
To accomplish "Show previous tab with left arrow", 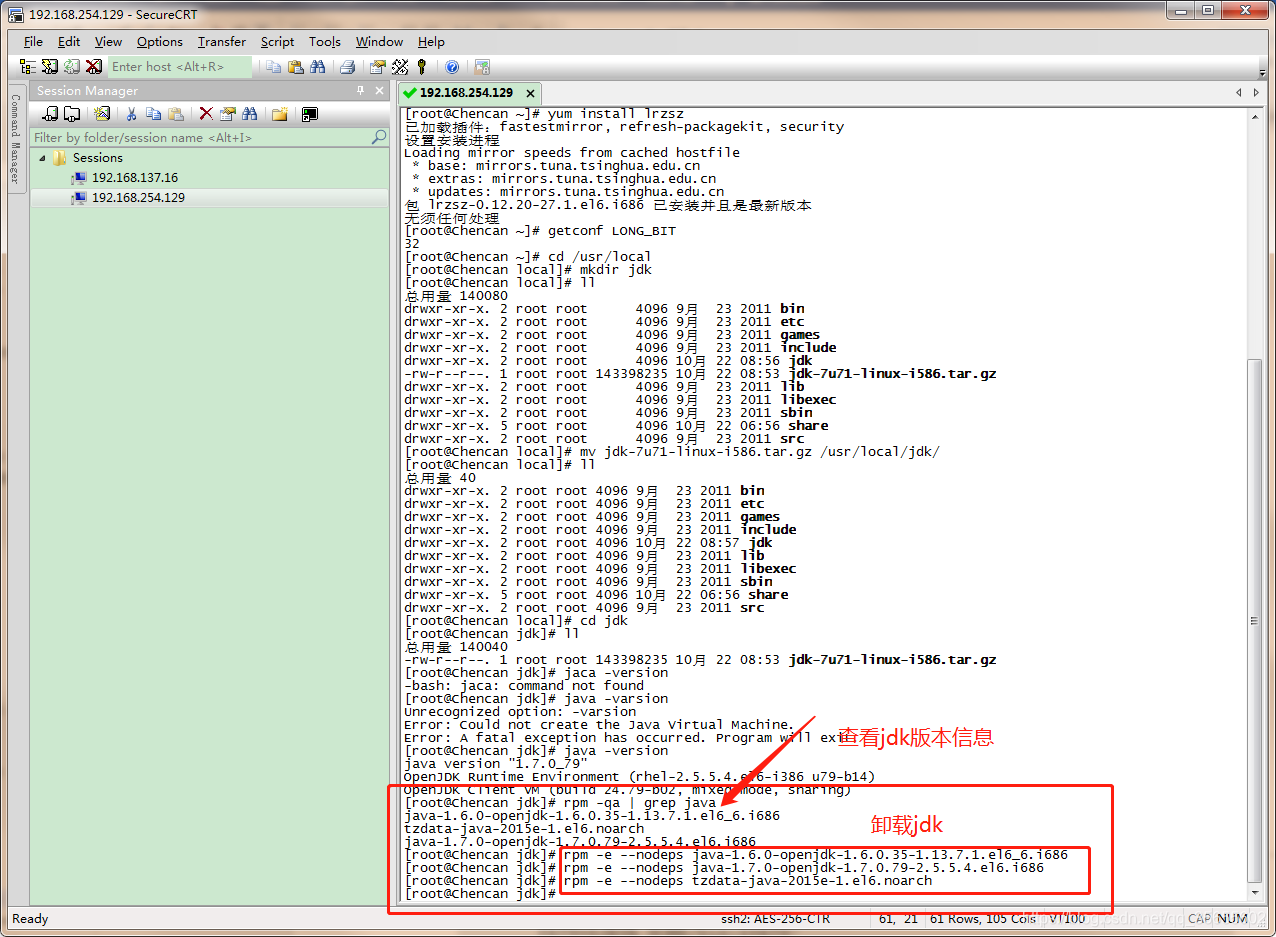I will [1240, 92].
